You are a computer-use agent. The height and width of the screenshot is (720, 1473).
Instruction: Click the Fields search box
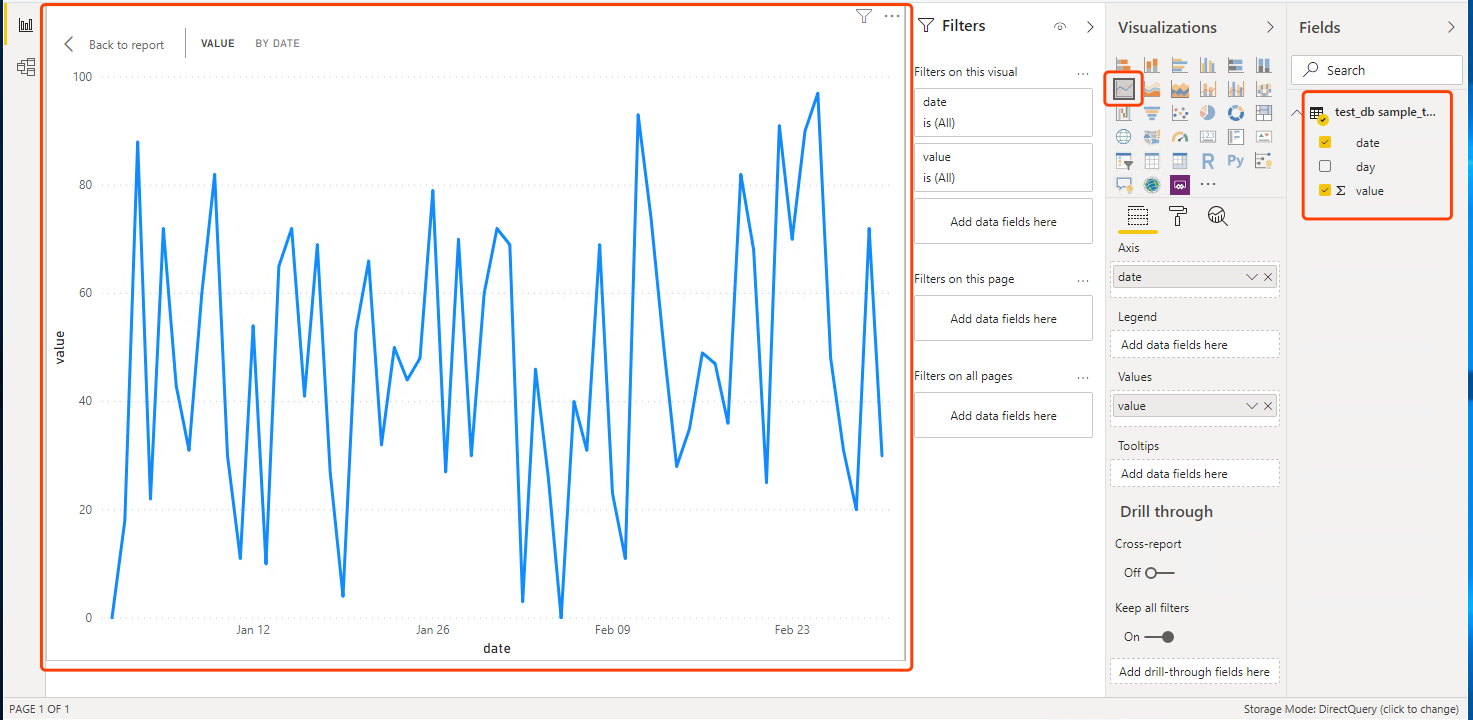tap(1377, 70)
